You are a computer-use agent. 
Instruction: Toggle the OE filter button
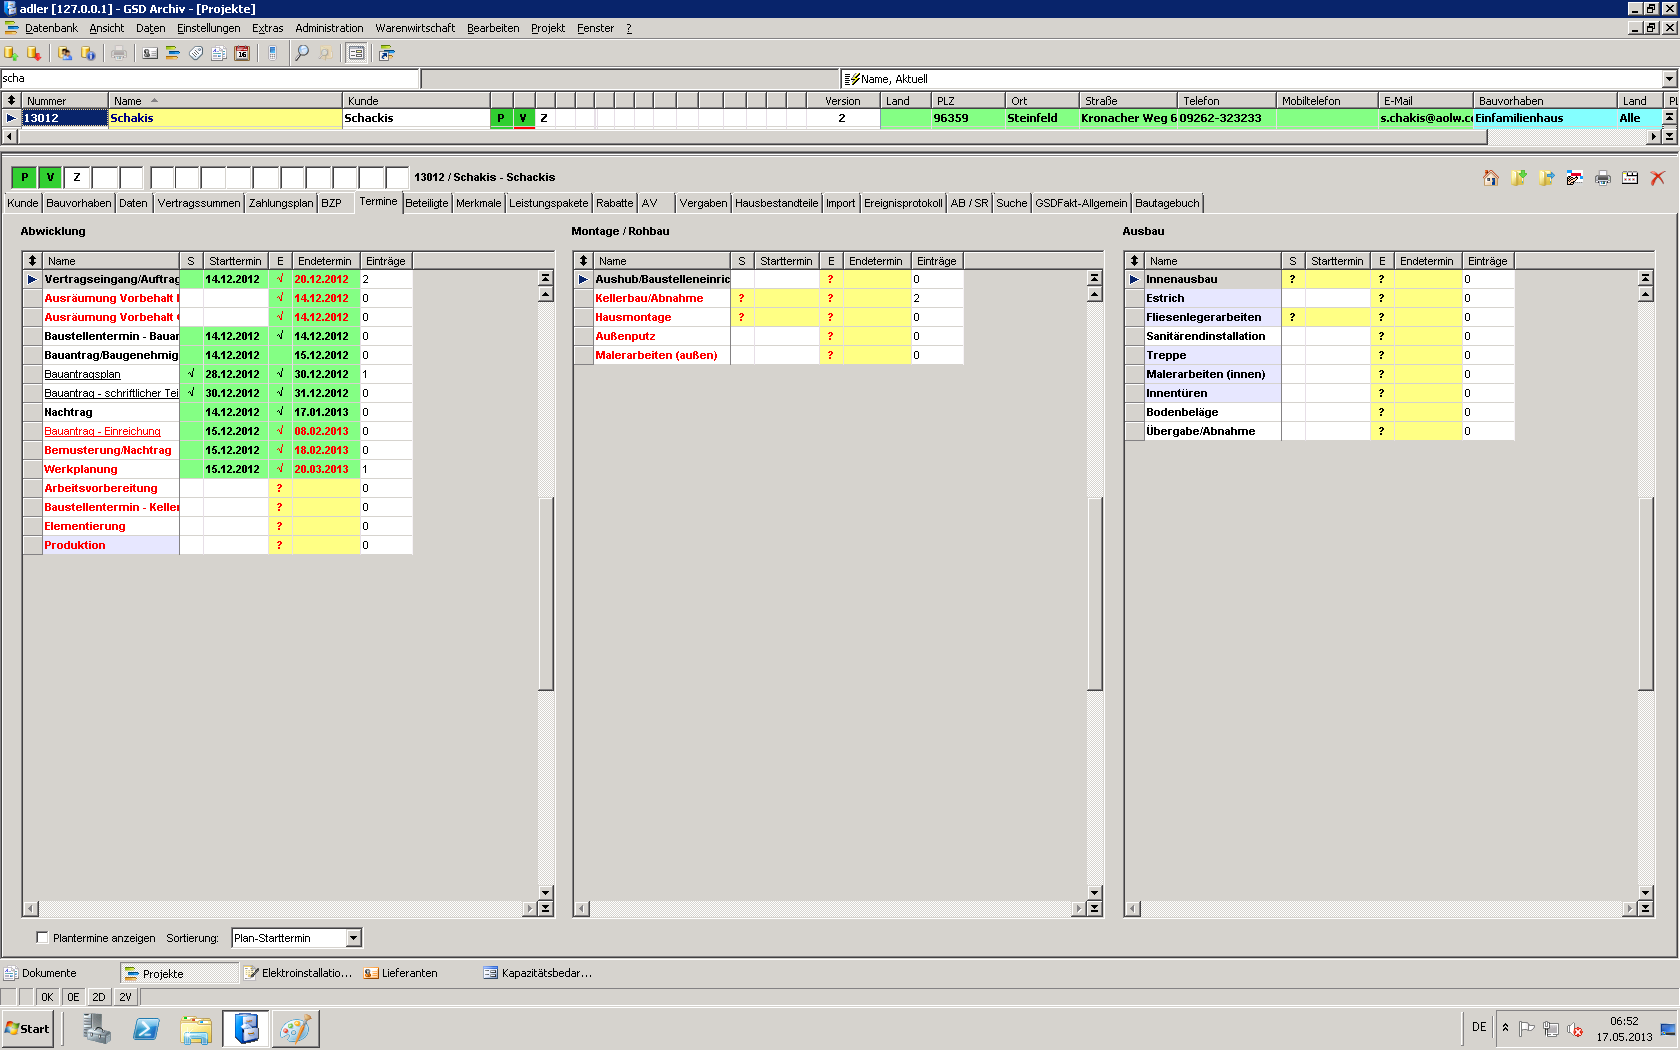coord(73,997)
